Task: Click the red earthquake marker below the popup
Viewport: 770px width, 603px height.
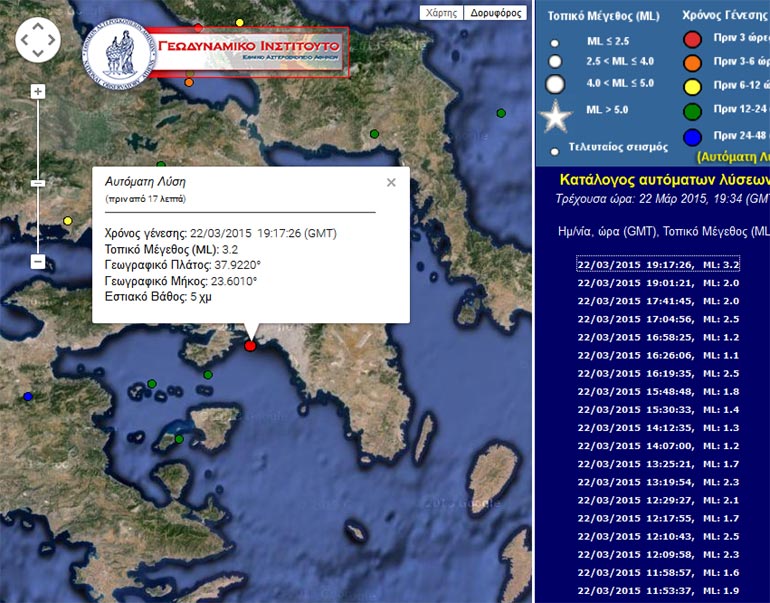Action: [x=250, y=346]
